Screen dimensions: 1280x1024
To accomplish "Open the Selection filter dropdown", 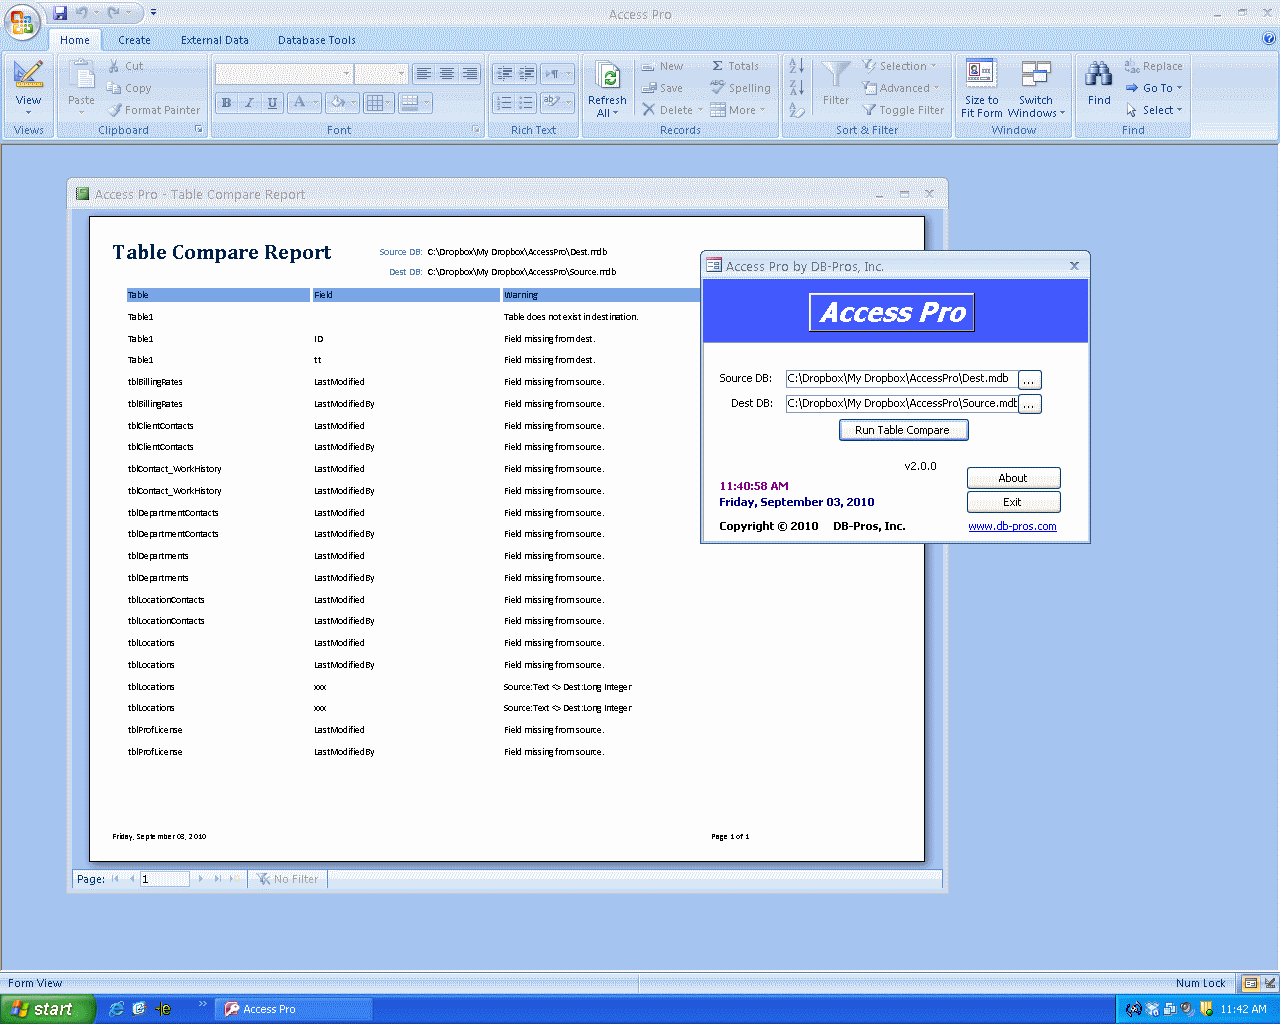I will pos(899,66).
